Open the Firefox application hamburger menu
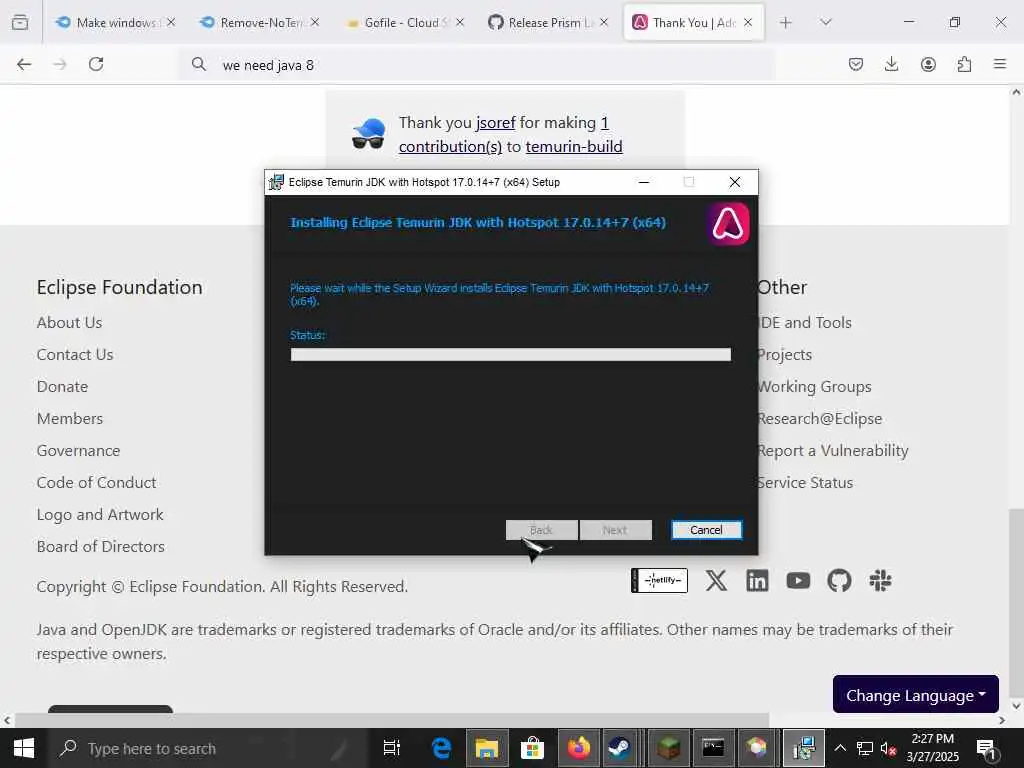 [x=1000, y=64]
